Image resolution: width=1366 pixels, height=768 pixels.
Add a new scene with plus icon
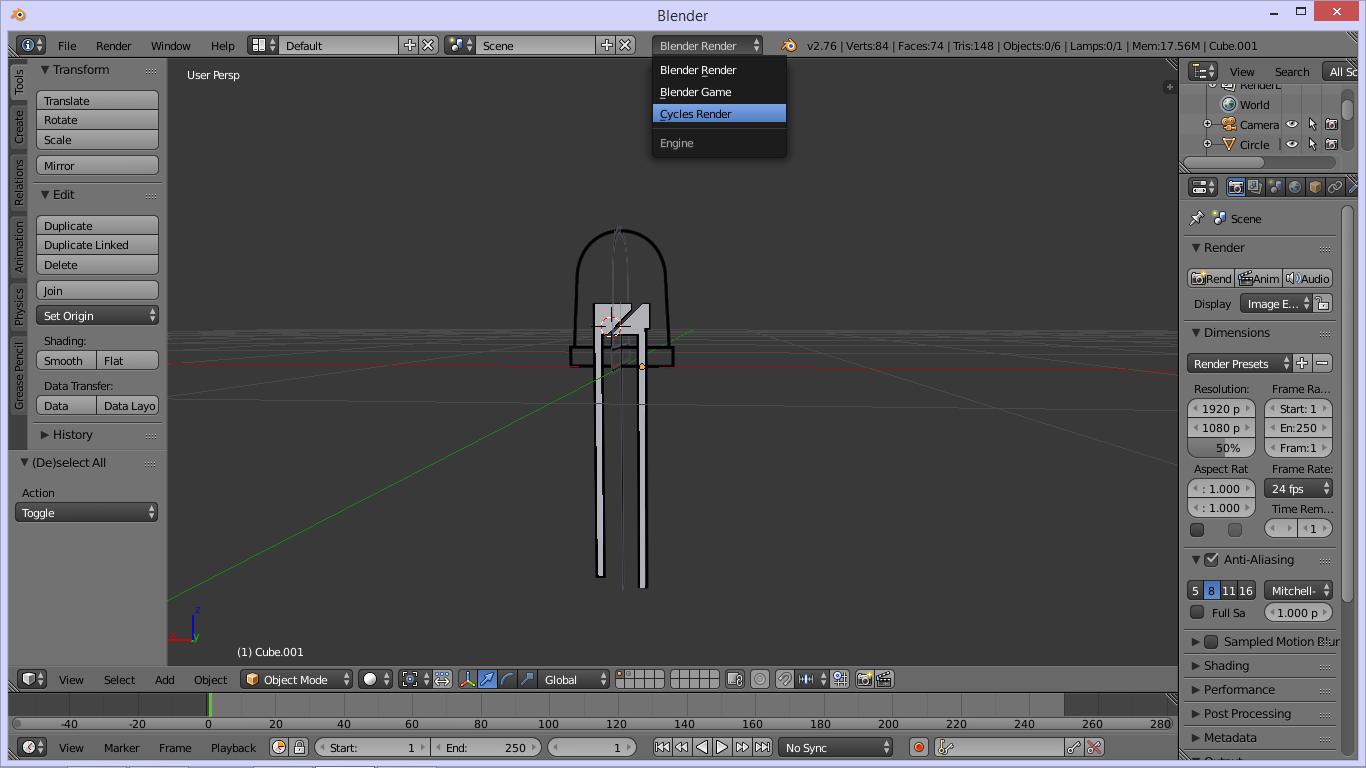[x=606, y=45]
